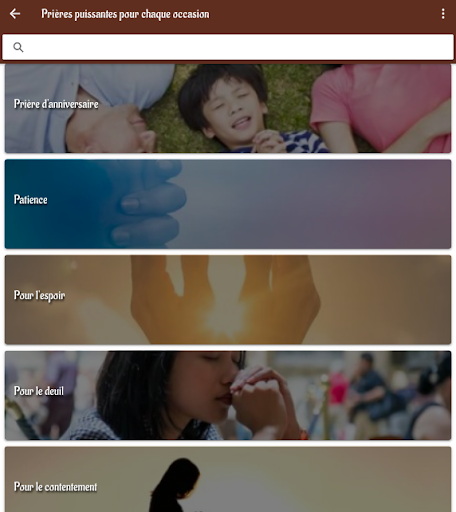This screenshot has height=512, width=456.
Task: Click the magnifying glass search icon
Action: point(18,47)
